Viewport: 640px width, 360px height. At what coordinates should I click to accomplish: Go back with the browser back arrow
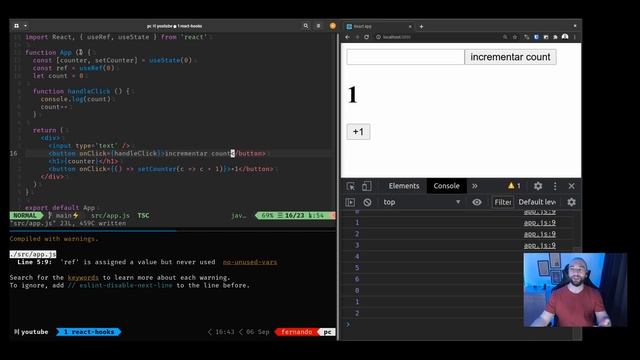348,37
